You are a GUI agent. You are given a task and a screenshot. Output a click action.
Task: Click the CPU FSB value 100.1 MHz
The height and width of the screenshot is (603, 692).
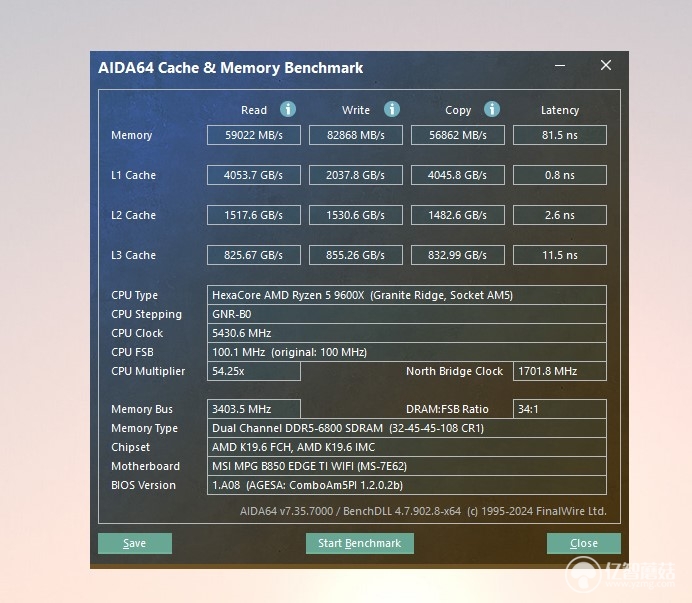tap(406, 352)
